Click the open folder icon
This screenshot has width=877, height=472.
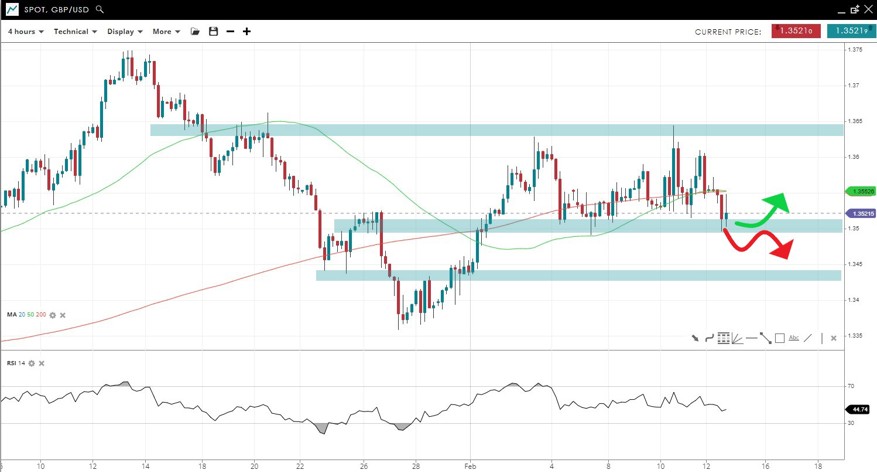click(196, 32)
